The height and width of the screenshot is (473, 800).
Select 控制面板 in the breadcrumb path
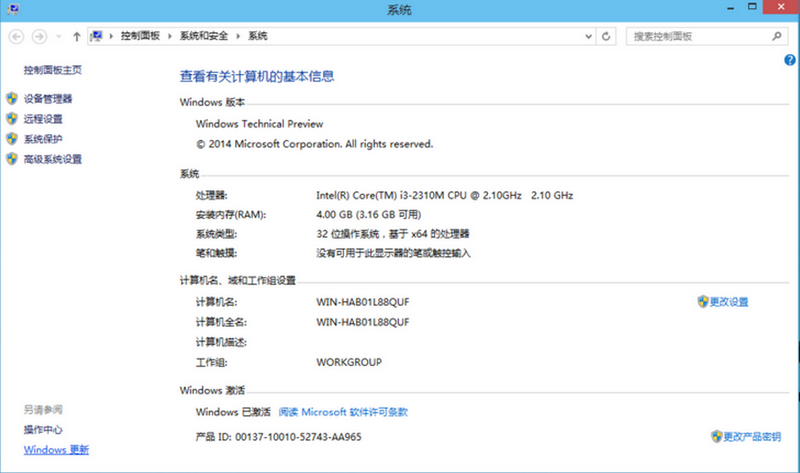pyautogui.click(x=144, y=36)
